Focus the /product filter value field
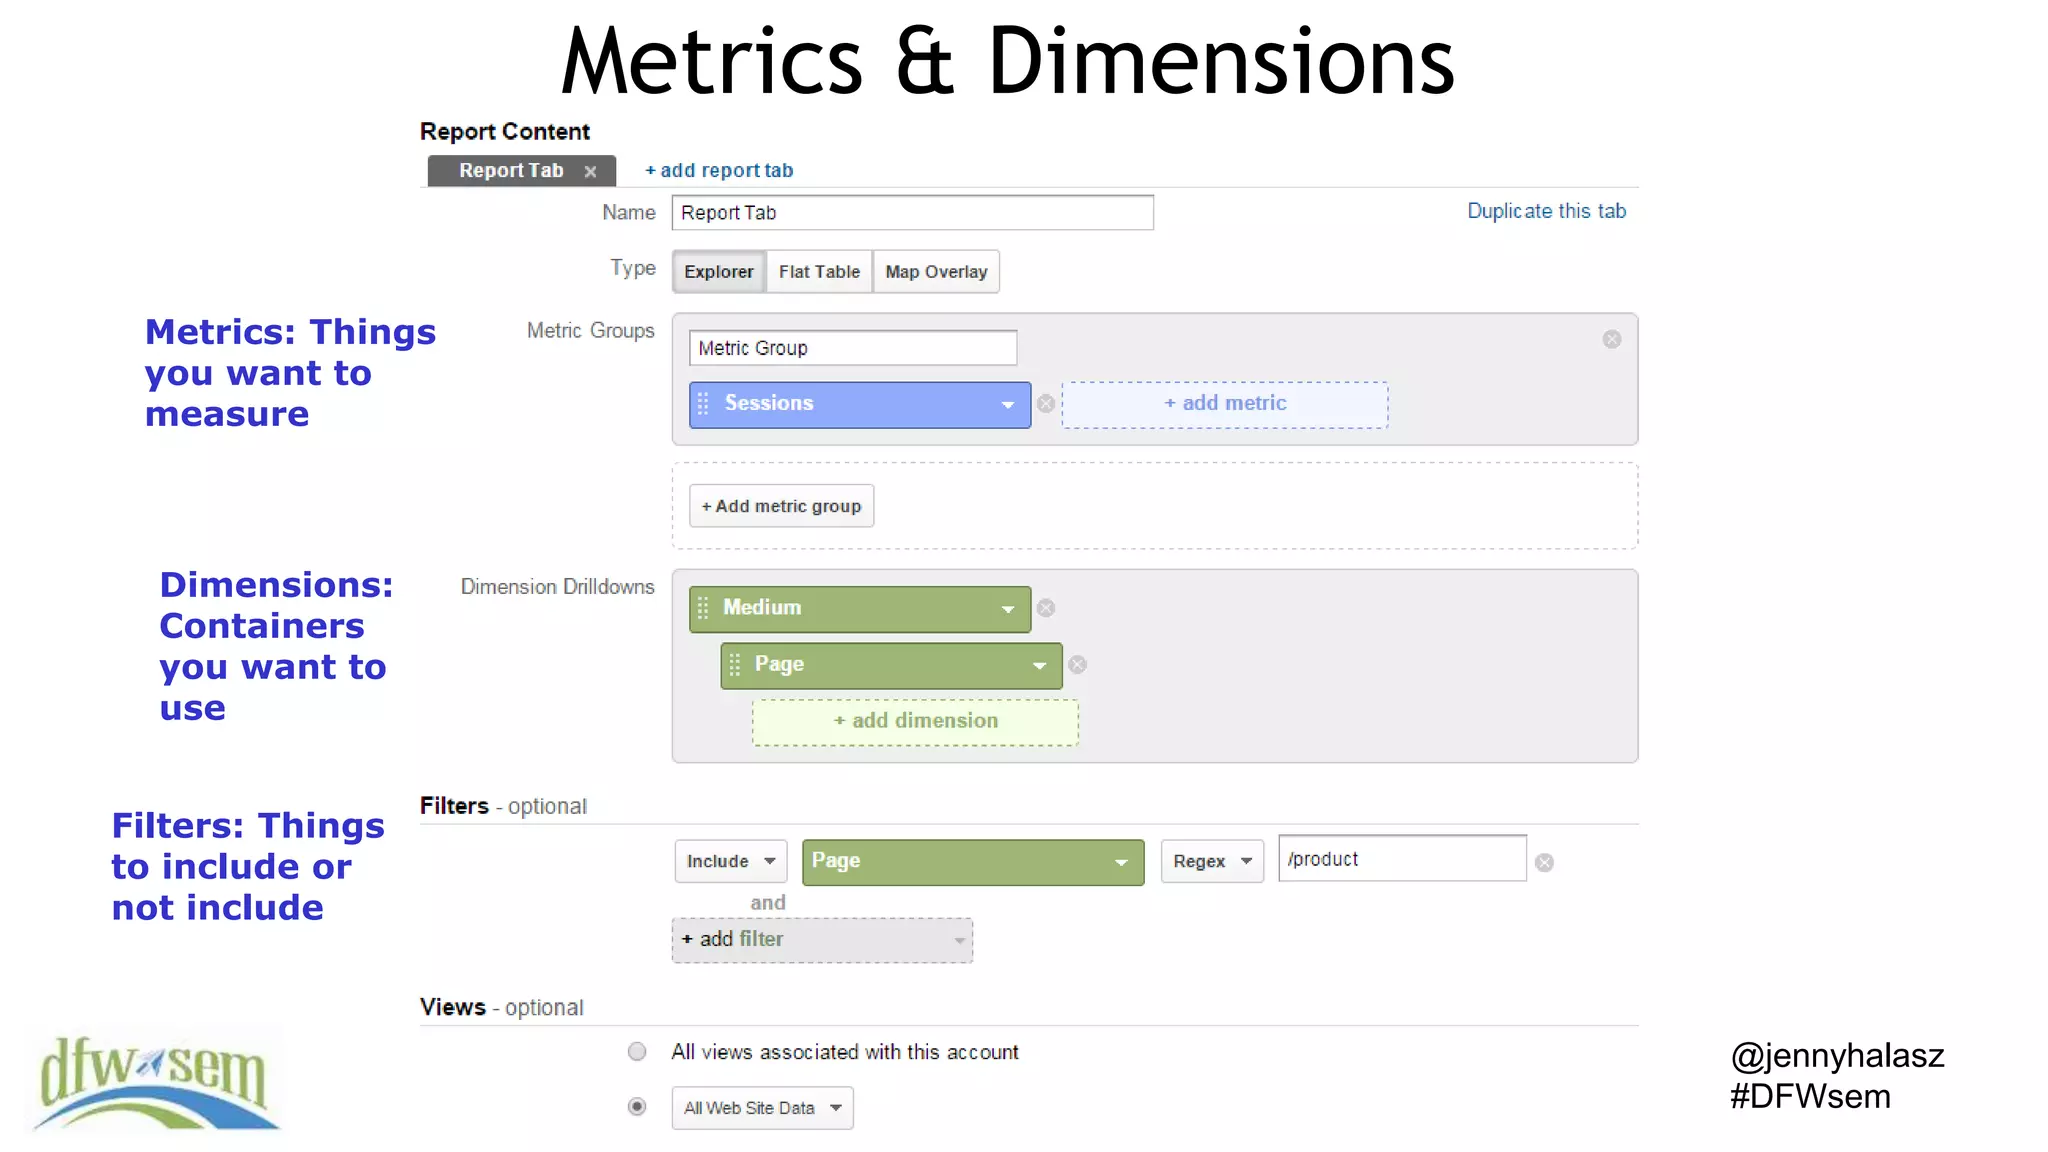2048x1152 pixels. tap(1402, 859)
